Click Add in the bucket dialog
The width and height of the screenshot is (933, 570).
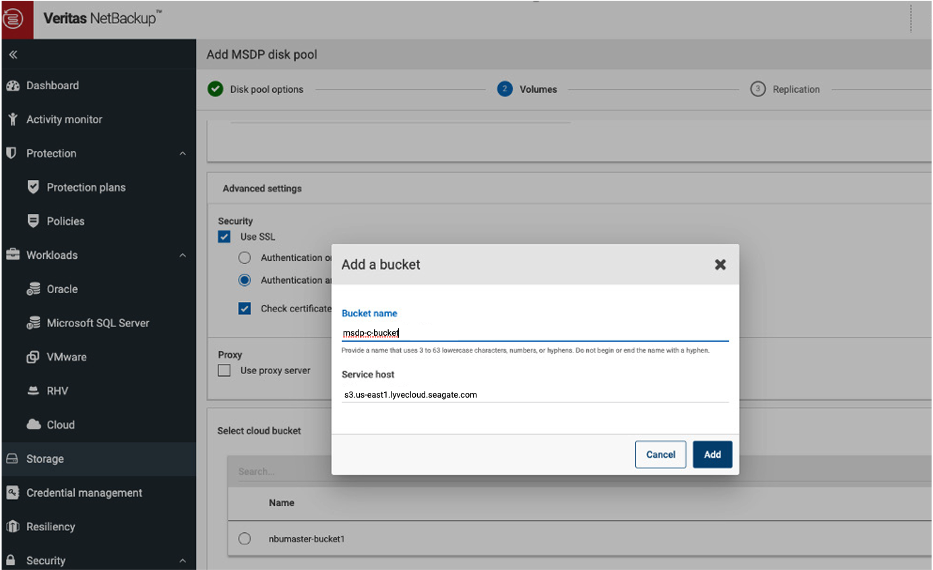pos(712,455)
